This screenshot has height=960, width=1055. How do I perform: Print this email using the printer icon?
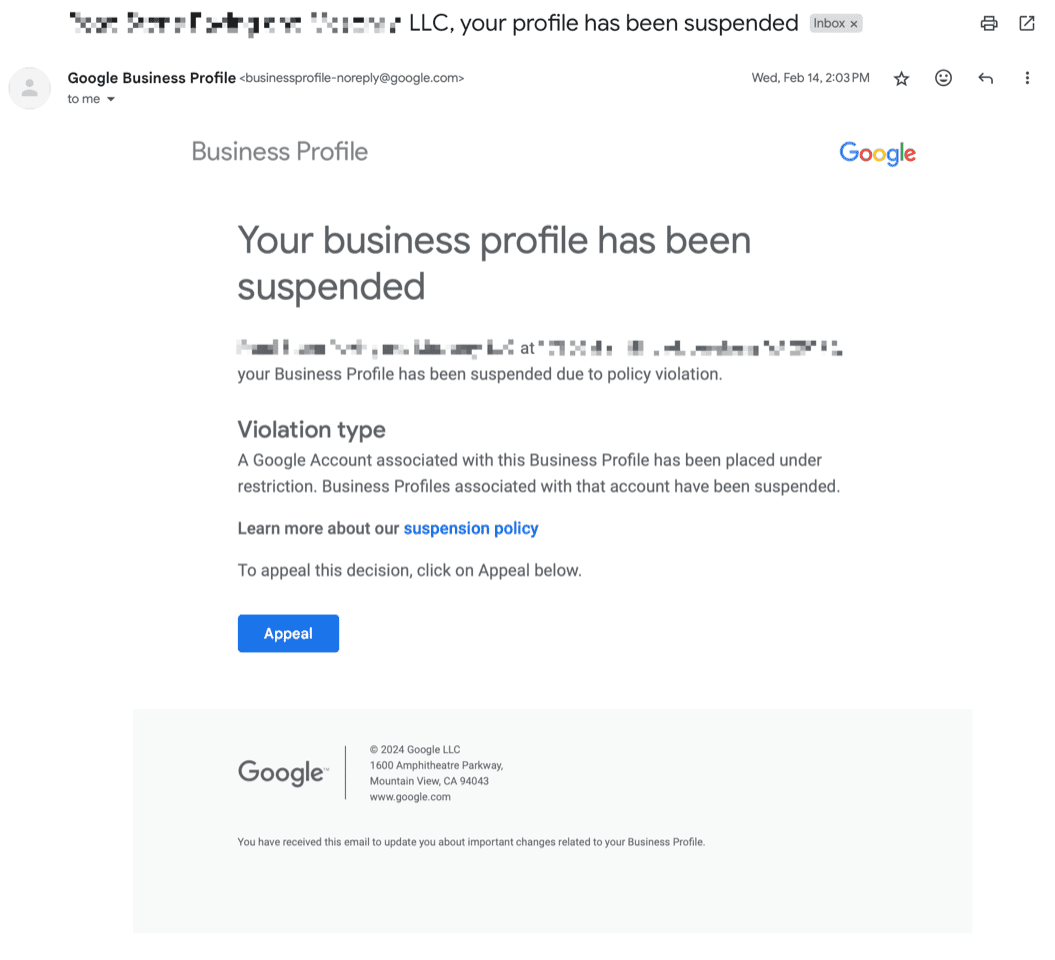click(989, 23)
